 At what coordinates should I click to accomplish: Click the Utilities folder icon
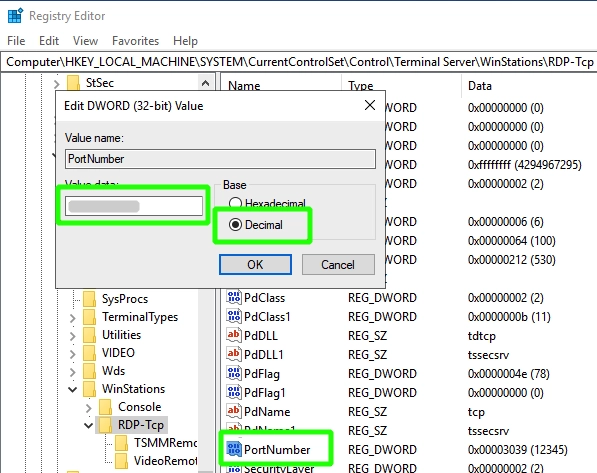(89, 335)
